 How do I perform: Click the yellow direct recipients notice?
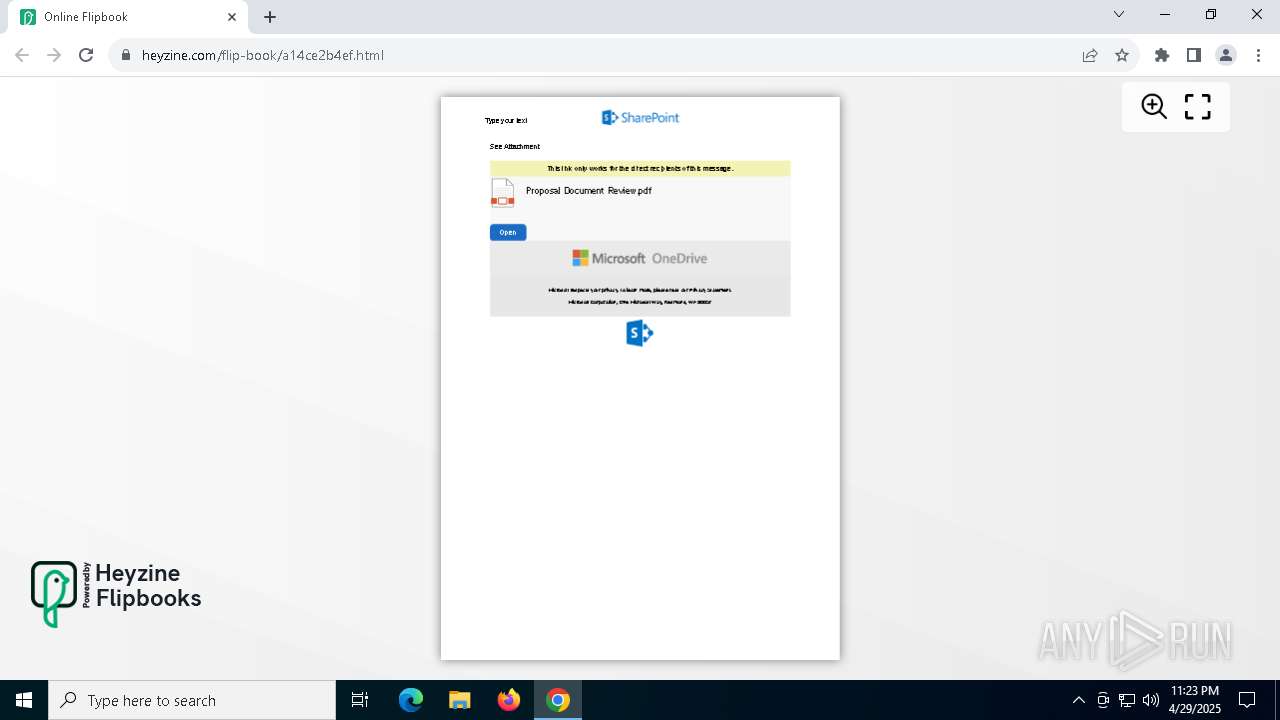(x=640, y=168)
